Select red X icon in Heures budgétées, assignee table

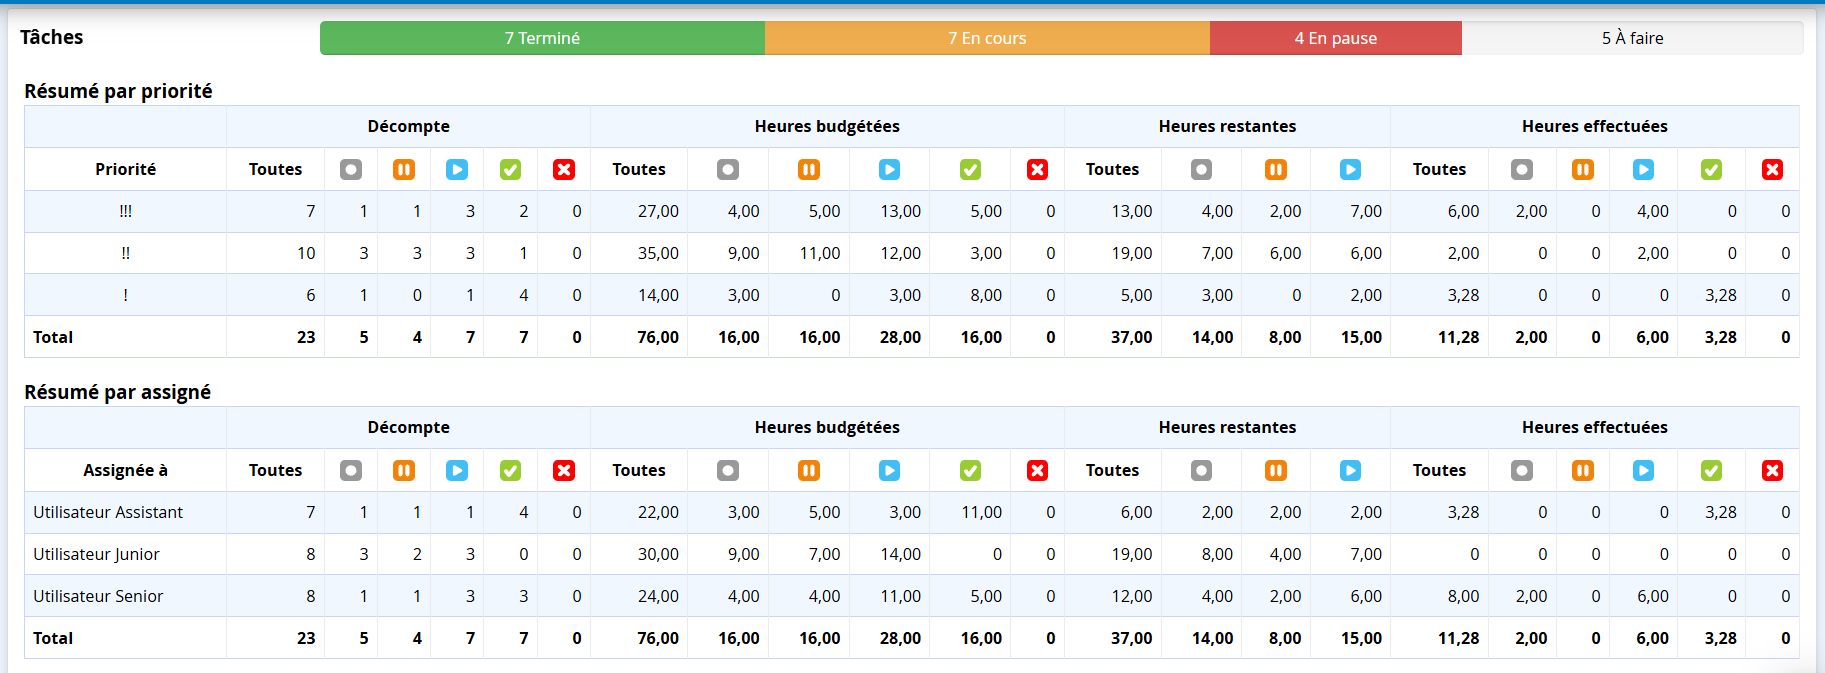click(x=1038, y=470)
